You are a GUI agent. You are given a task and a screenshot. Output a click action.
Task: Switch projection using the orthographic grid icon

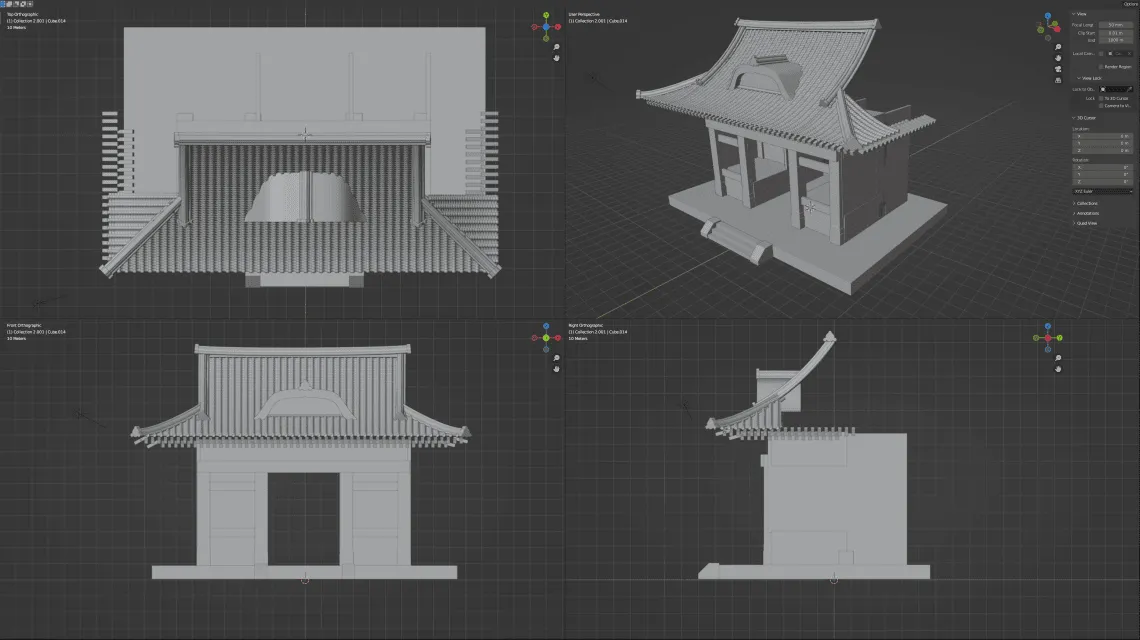coord(1057,80)
